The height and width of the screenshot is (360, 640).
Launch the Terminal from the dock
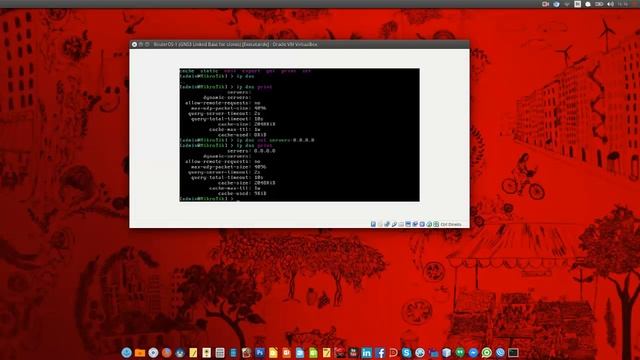[513, 353]
